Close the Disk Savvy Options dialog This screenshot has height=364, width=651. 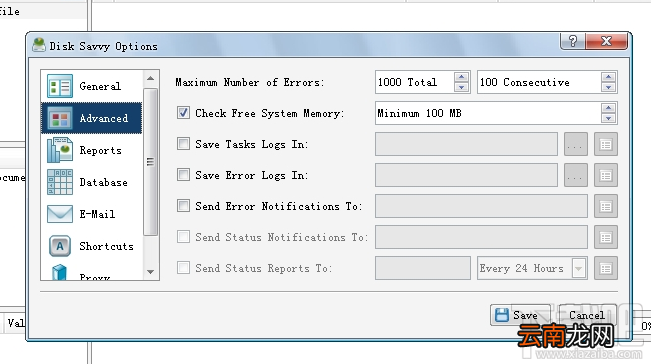(x=606, y=41)
